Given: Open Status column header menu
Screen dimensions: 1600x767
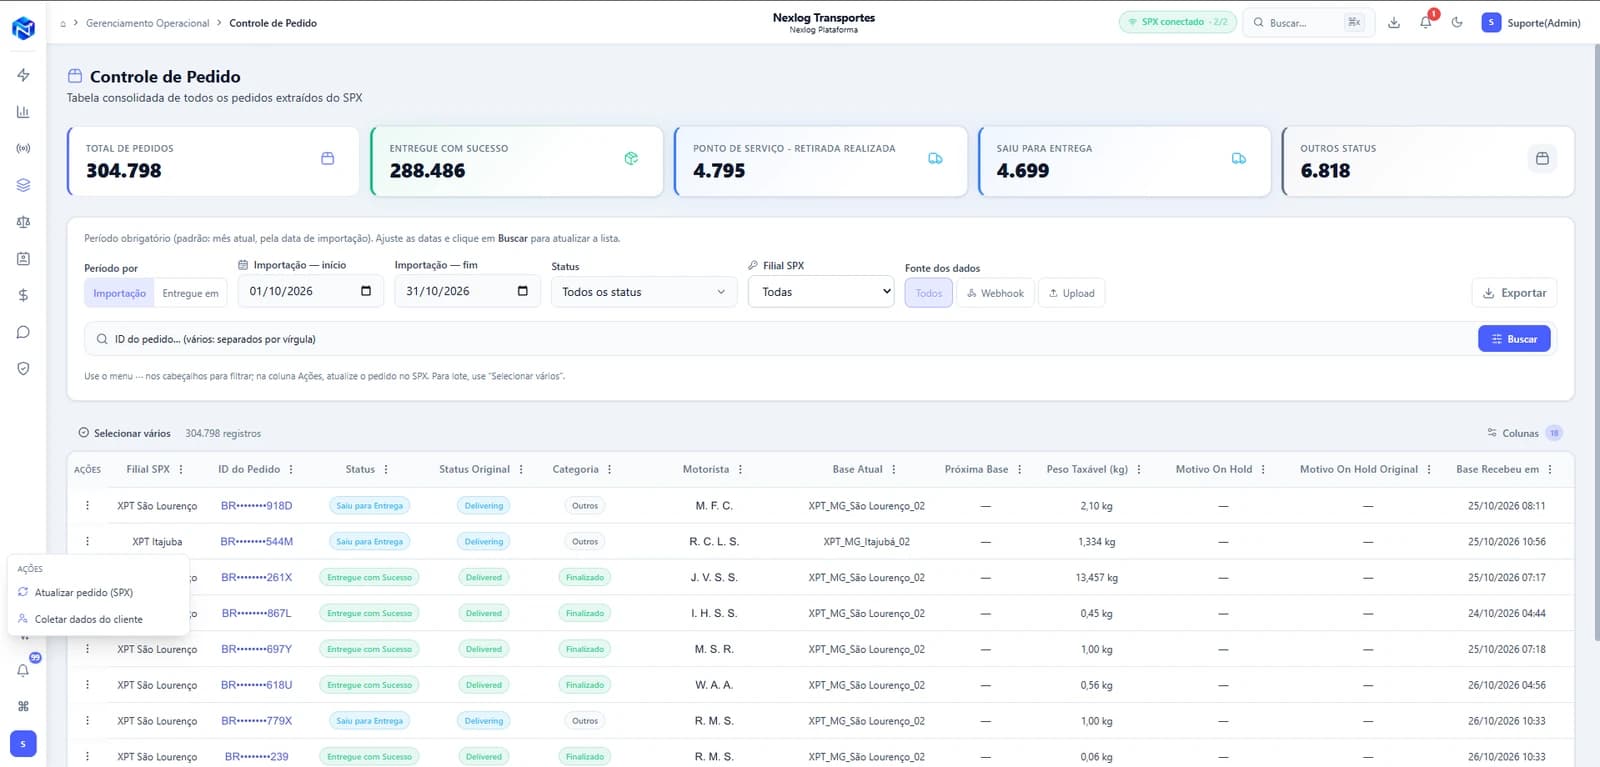Looking at the screenshot, I should pyautogui.click(x=386, y=469).
